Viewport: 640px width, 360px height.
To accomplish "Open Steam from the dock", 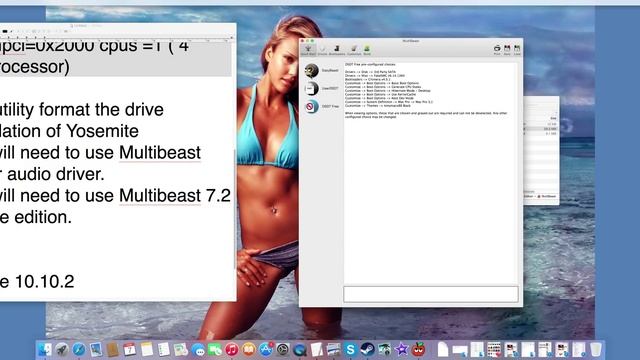I will click(x=367, y=349).
